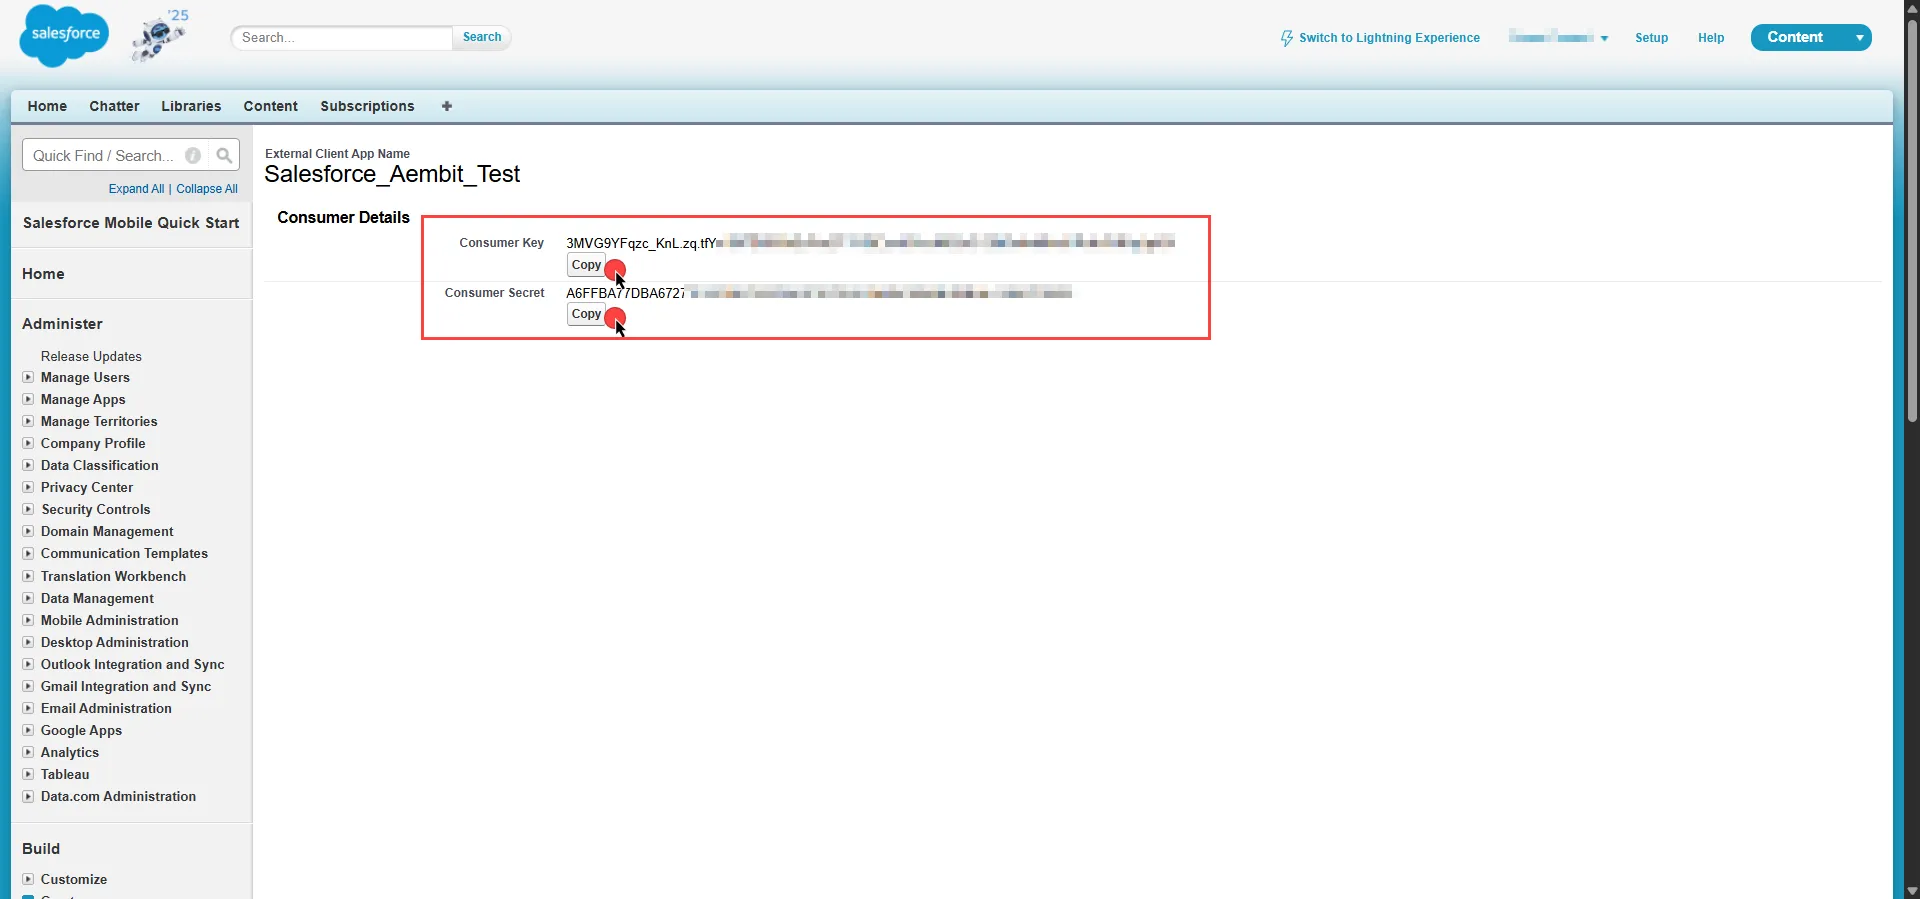Viewport: 1920px width, 899px height.
Task: Click the Salesforce cloud logo
Action: [x=64, y=36]
